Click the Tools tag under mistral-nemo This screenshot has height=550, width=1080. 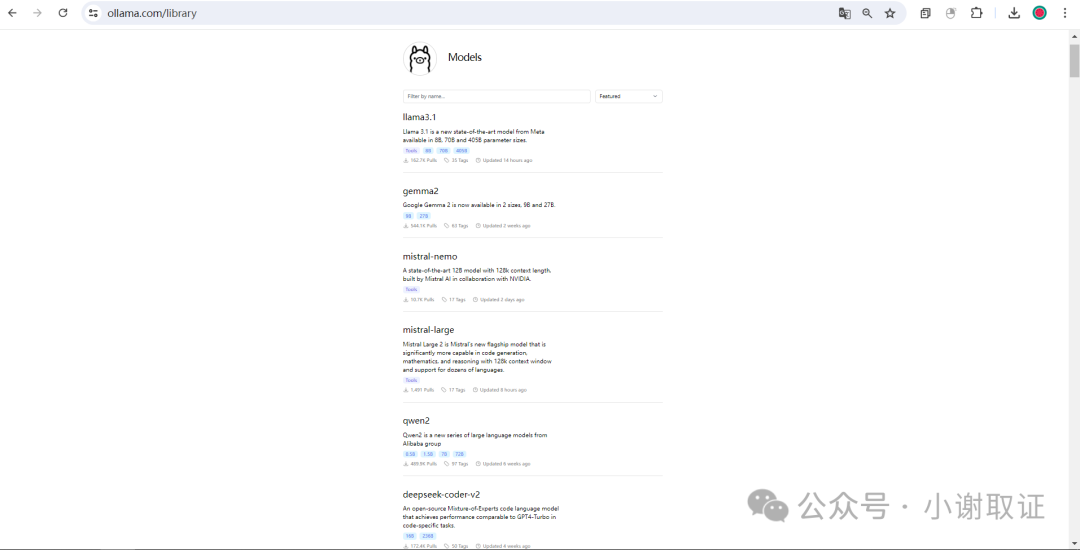(x=411, y=290)
